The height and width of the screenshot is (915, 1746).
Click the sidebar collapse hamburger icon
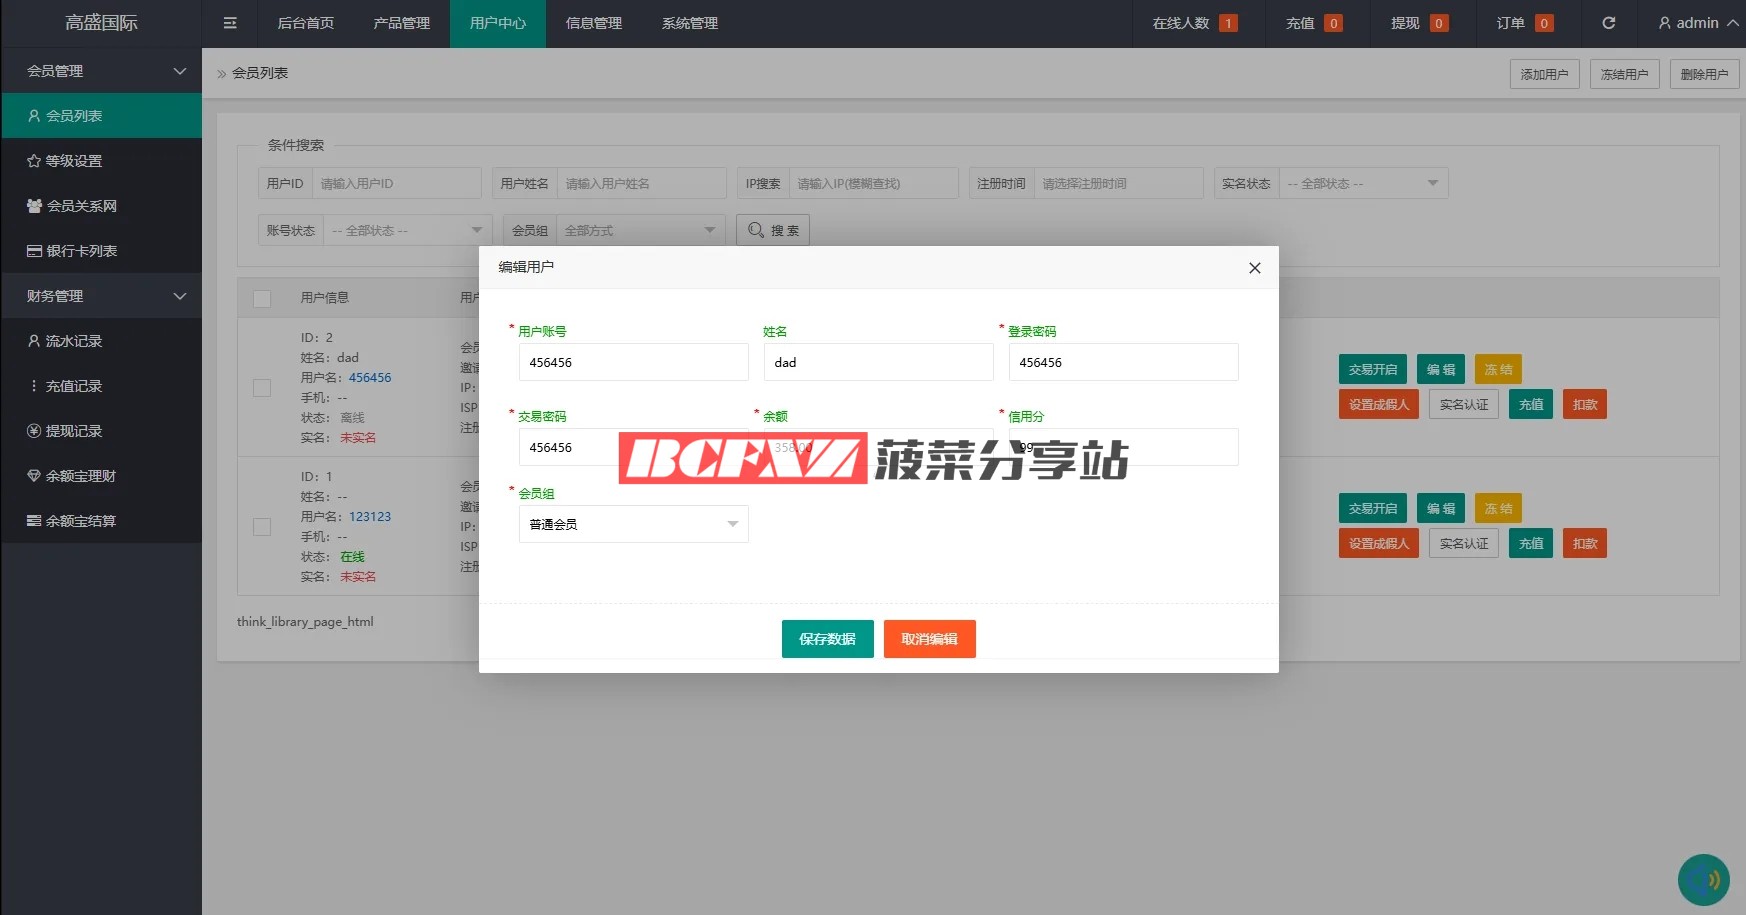pyautogui.click(x=230, y=23)
